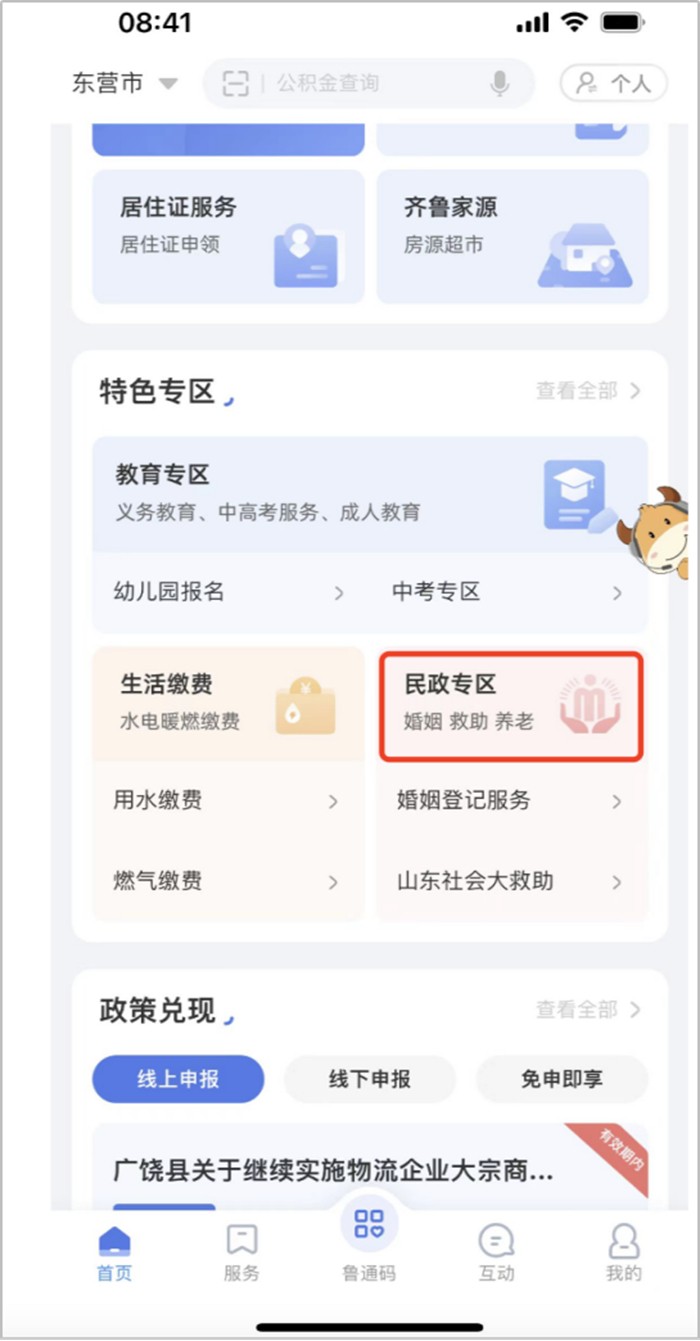Open the 我的 profile tab icon

(623, 1242)
